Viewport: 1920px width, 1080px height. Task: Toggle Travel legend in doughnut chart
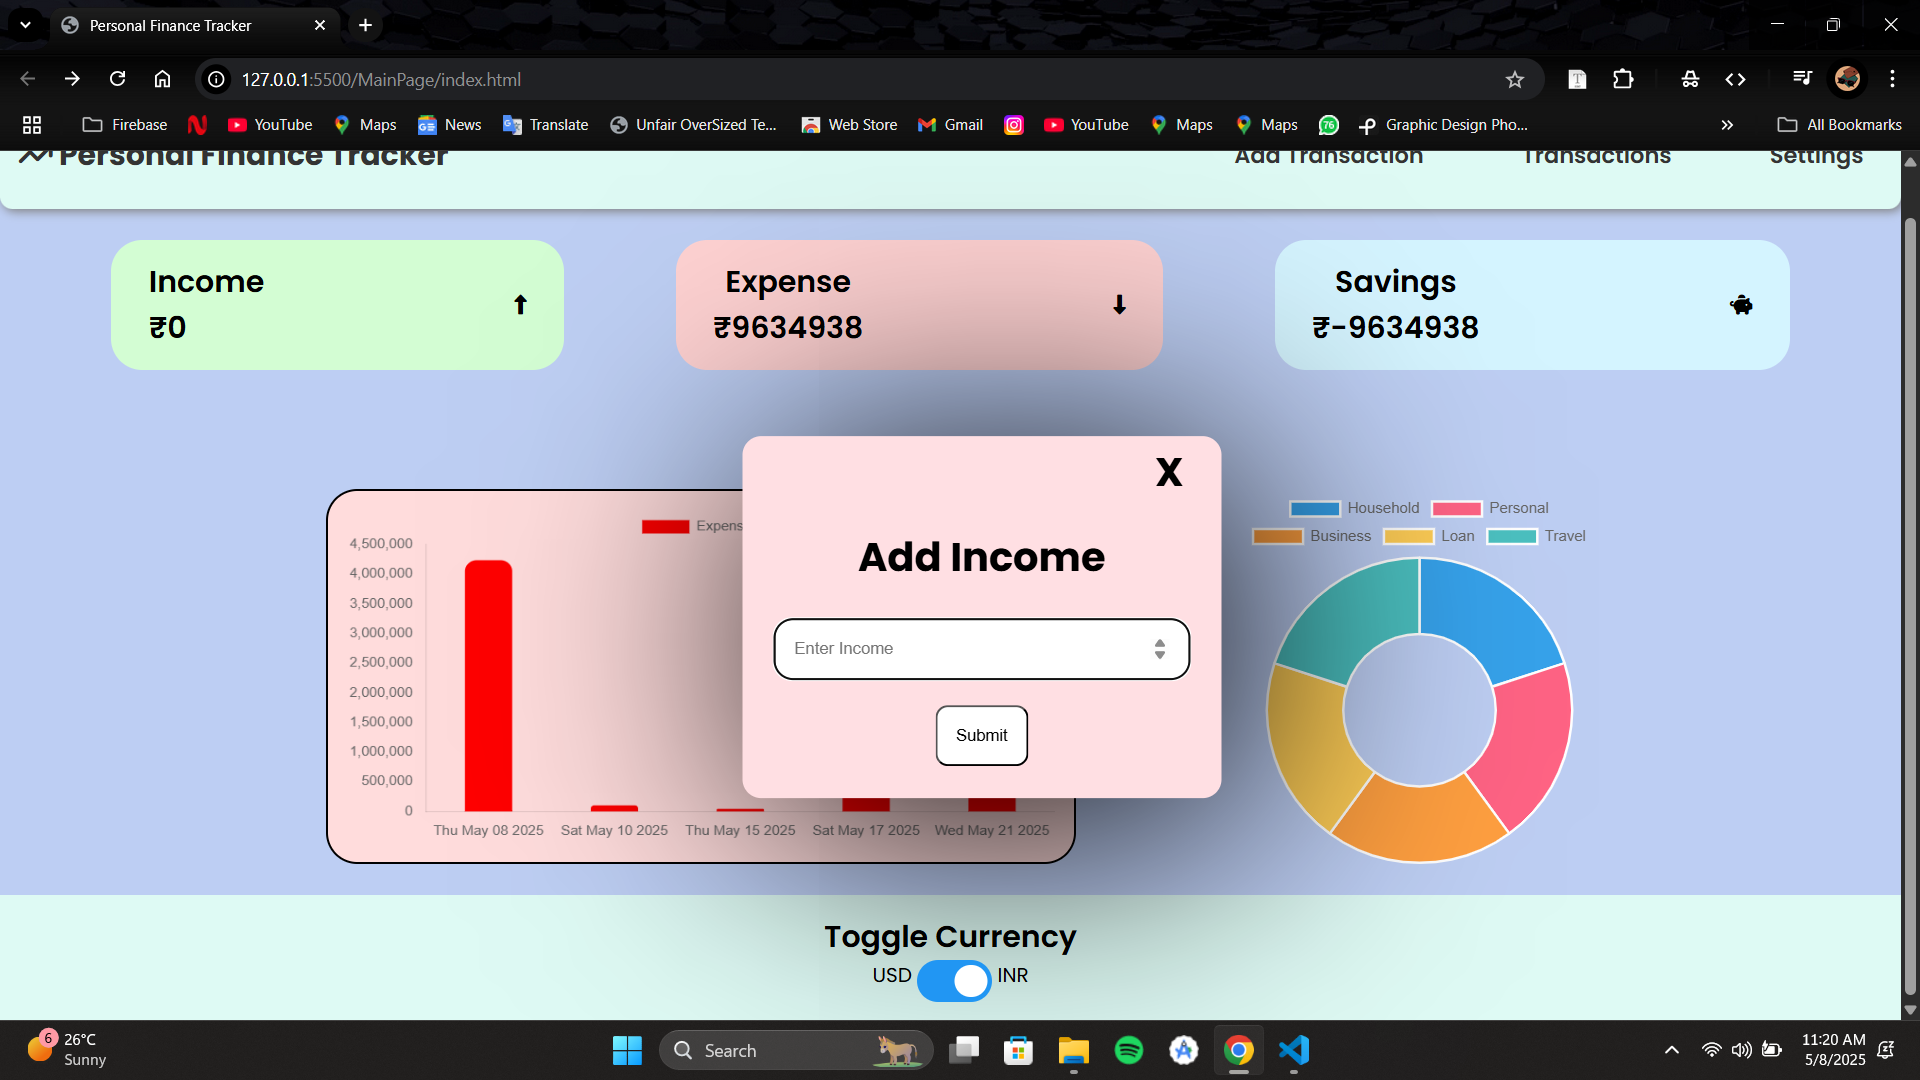pos(1536,536)
